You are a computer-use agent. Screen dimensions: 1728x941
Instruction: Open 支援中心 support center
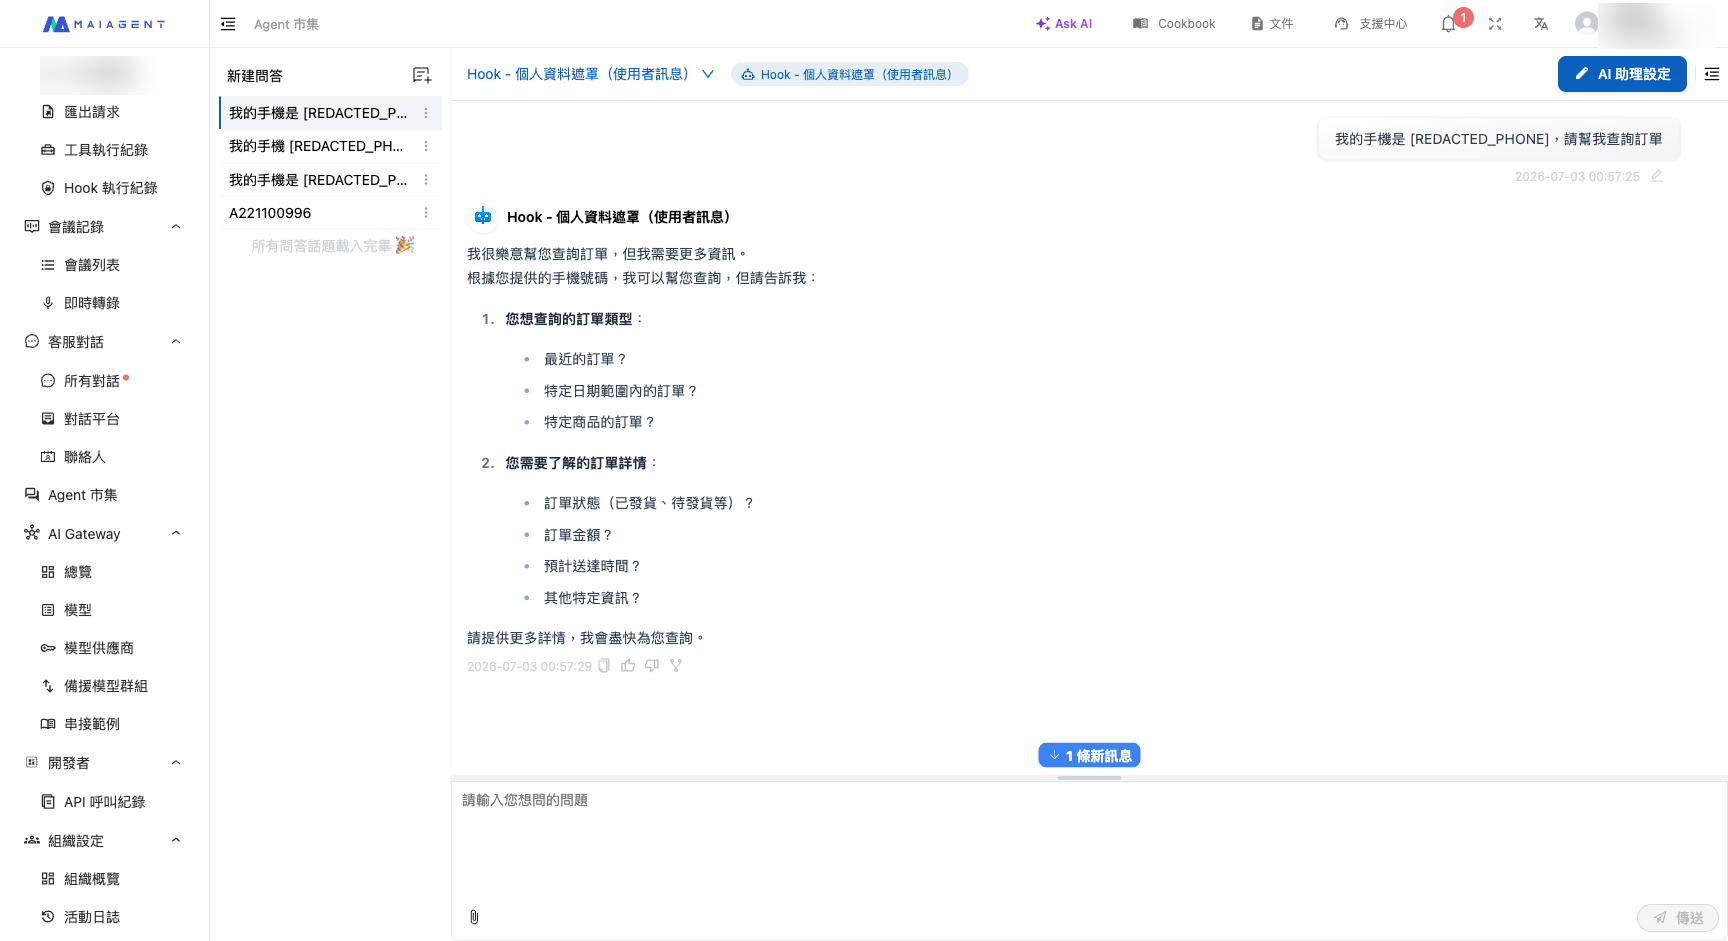[1371, 24]
